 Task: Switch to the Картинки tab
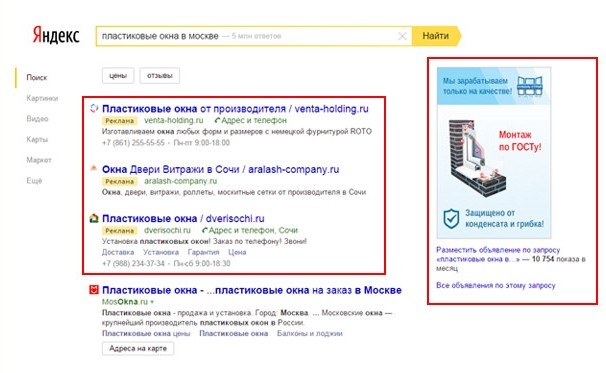coord(42,98)
